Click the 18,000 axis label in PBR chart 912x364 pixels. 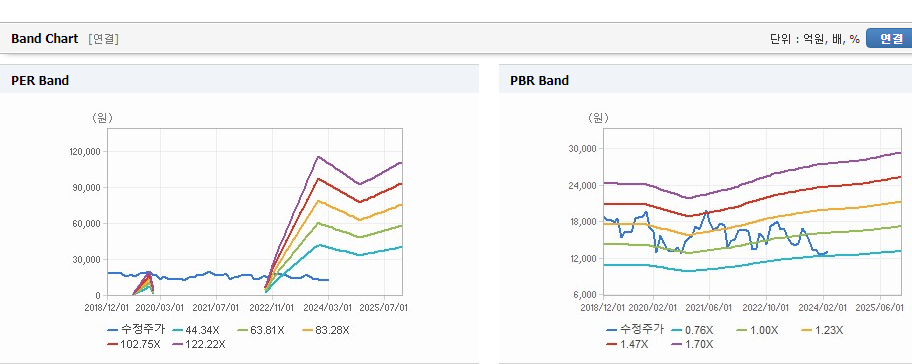584,222
